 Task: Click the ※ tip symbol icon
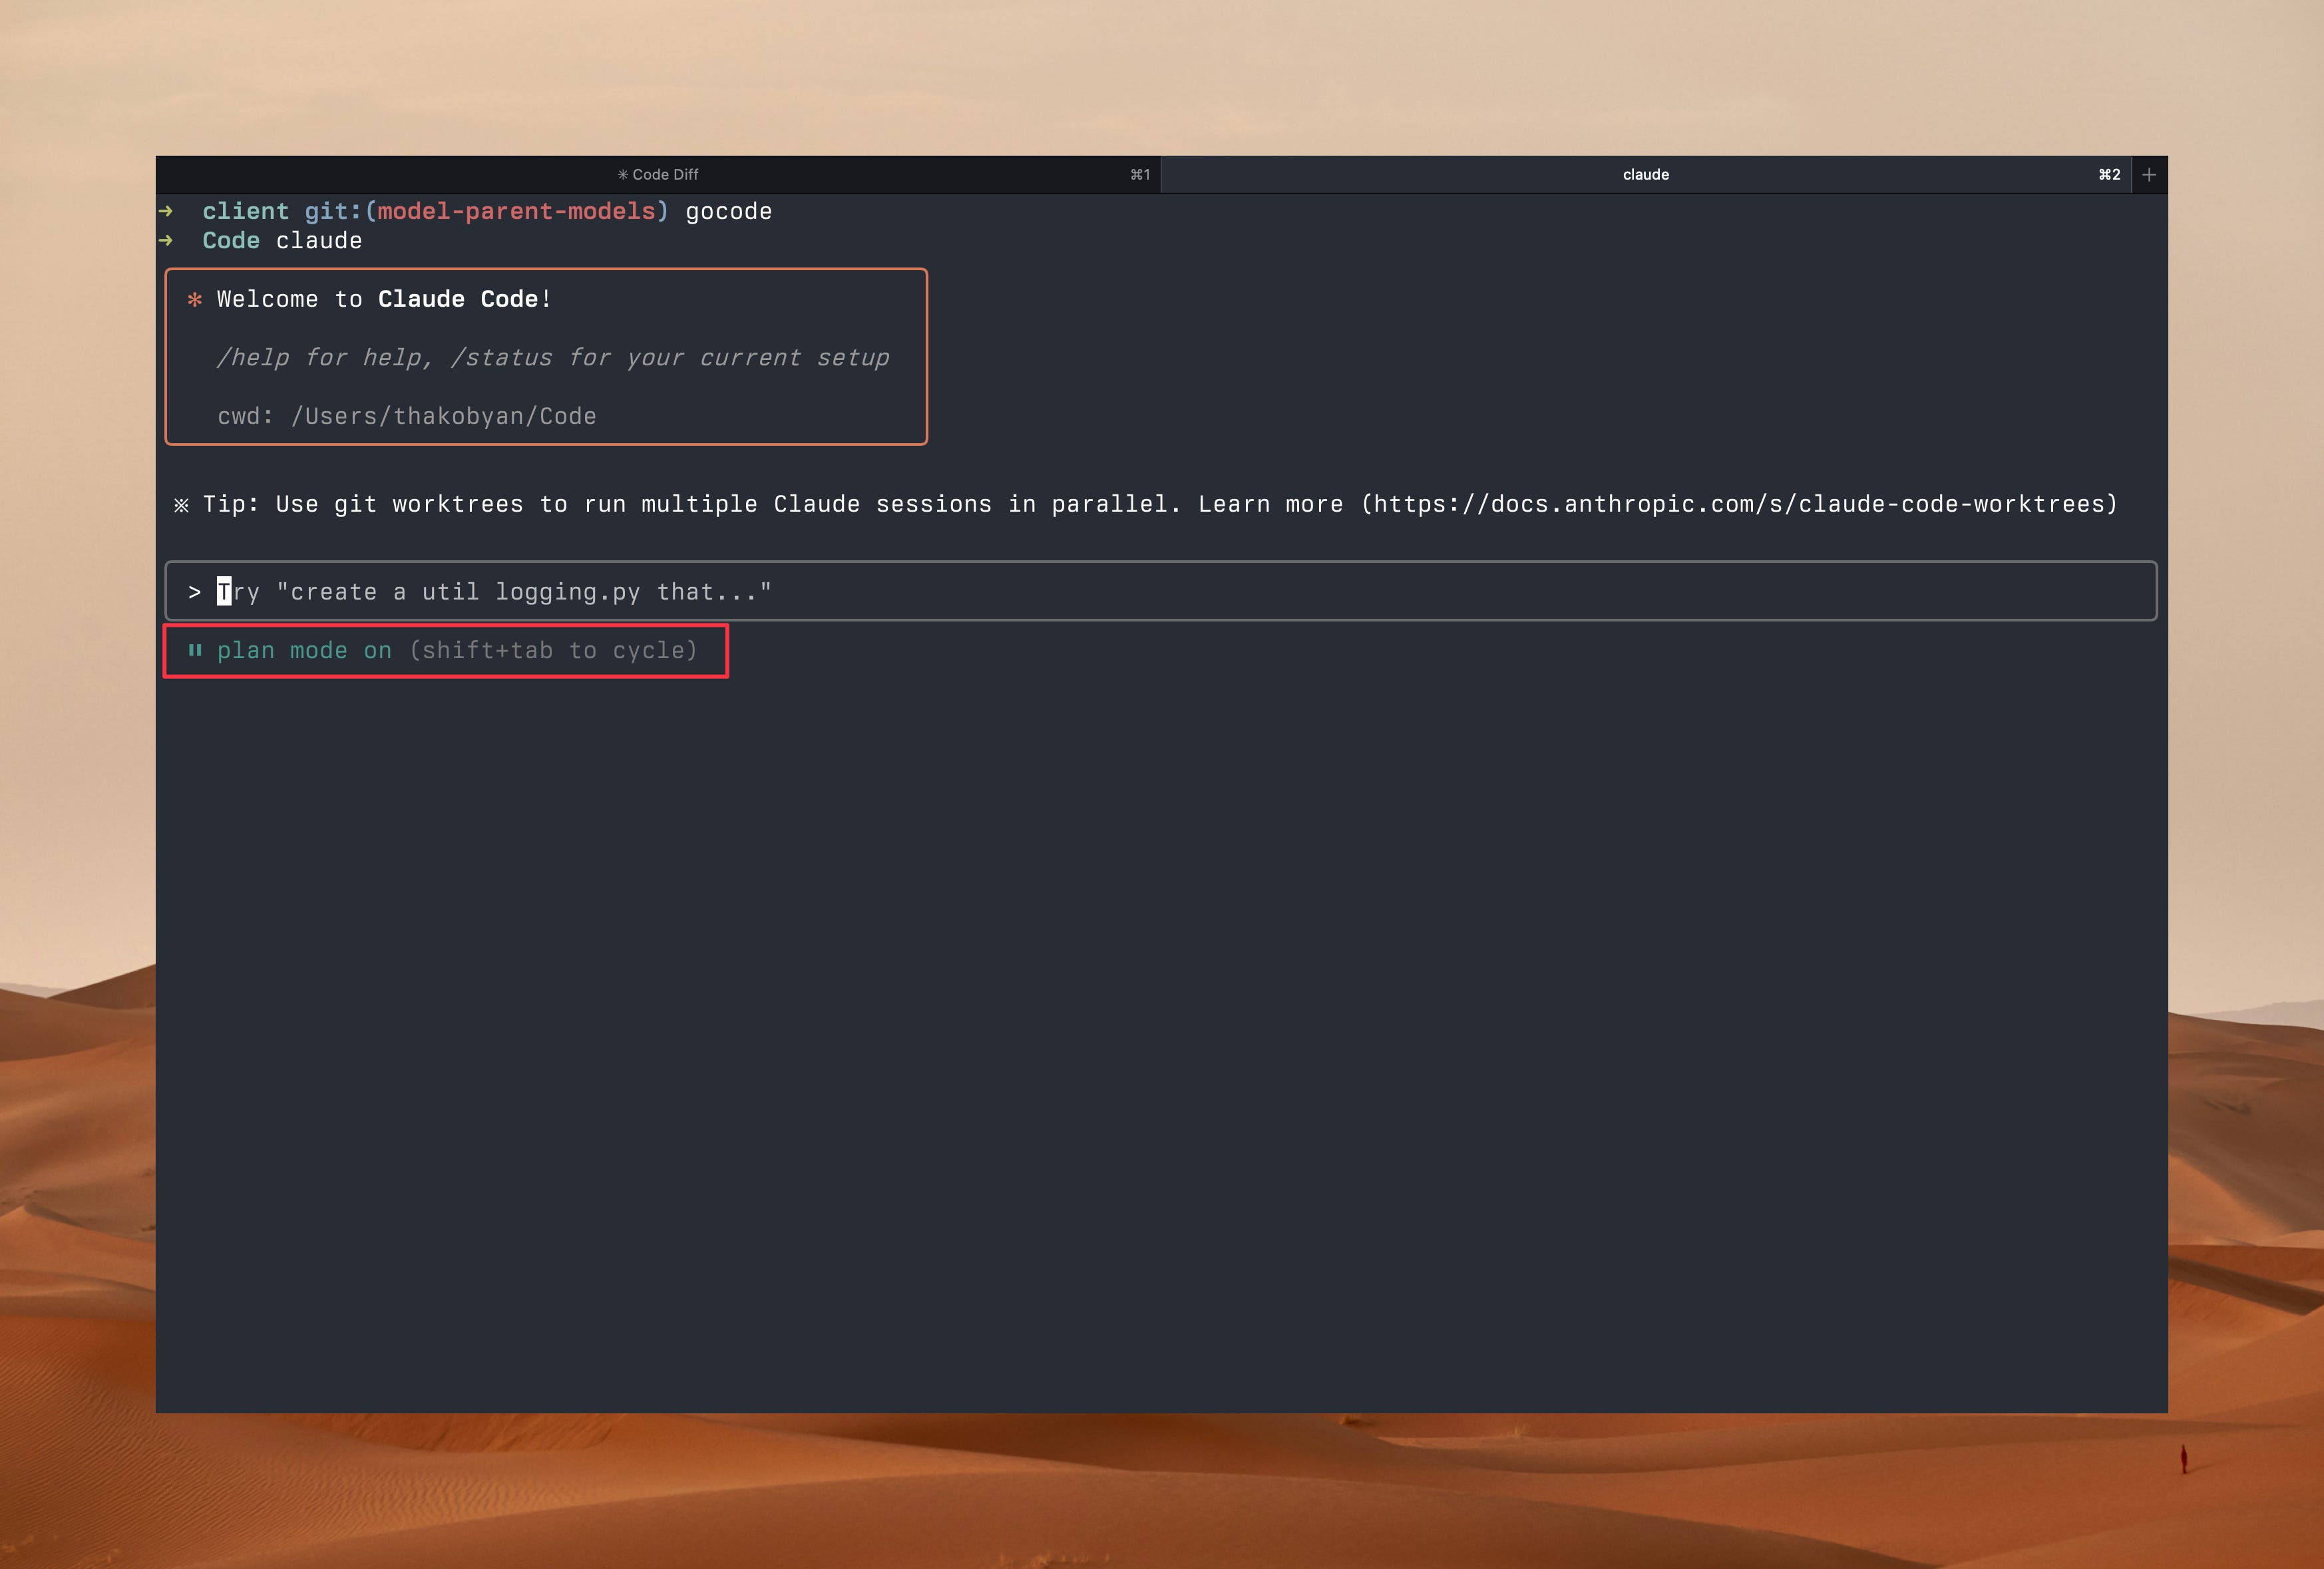point(181,505)
